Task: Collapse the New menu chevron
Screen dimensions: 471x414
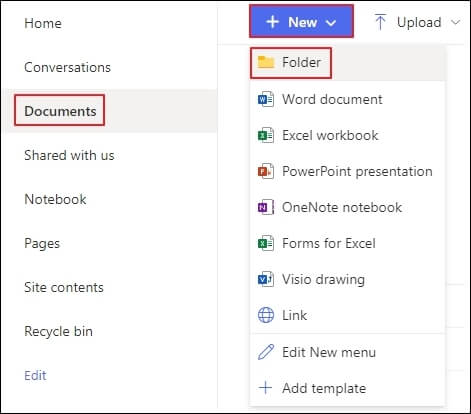Action: 331,23
